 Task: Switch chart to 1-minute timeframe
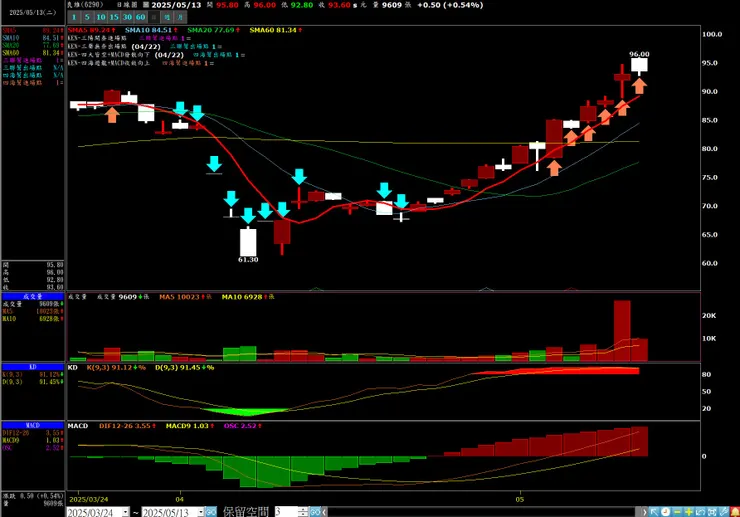(74, 17)
